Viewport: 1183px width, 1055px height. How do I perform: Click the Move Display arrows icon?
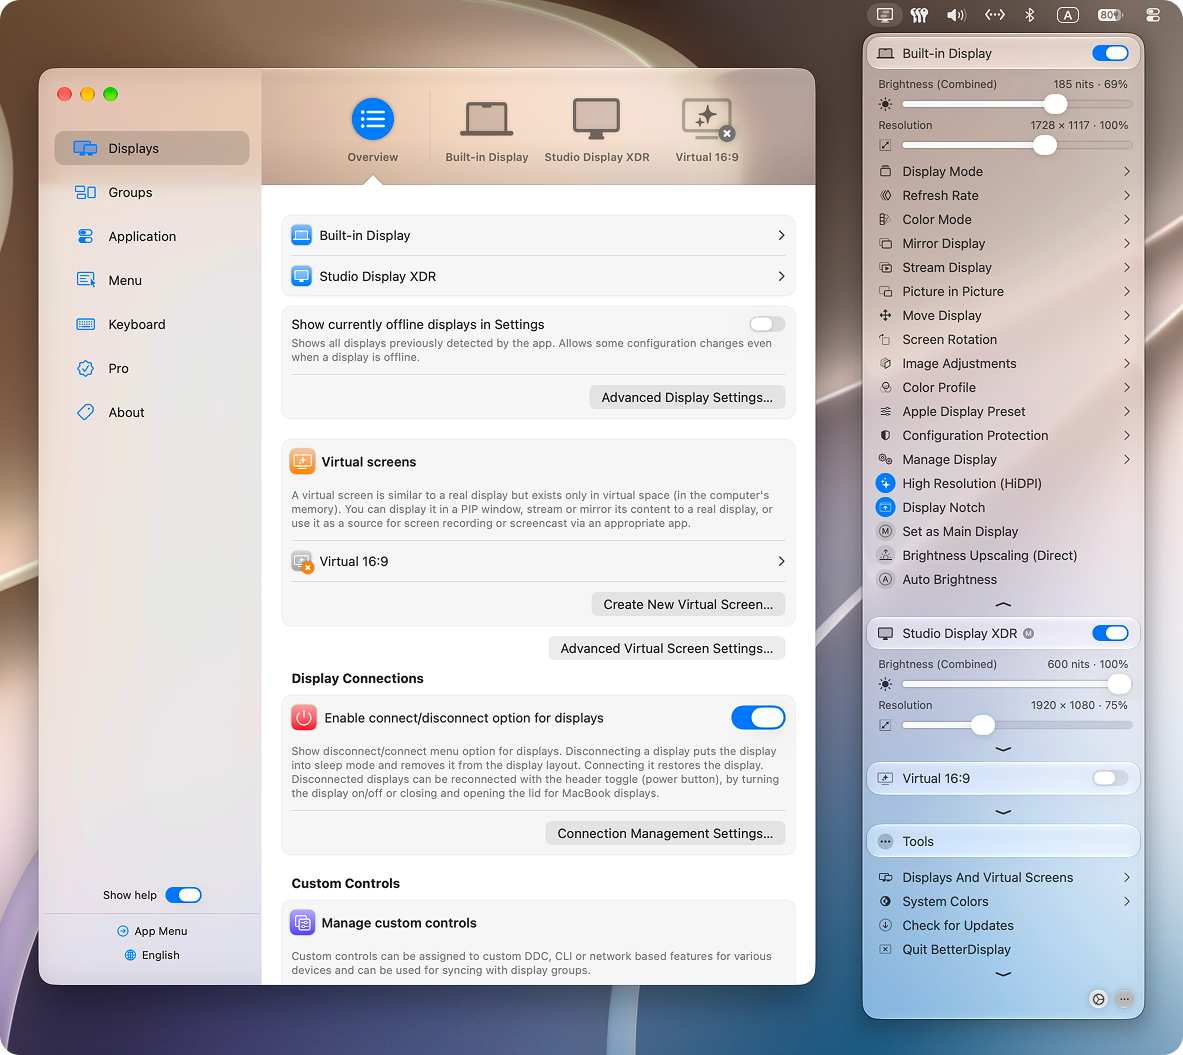885,315
